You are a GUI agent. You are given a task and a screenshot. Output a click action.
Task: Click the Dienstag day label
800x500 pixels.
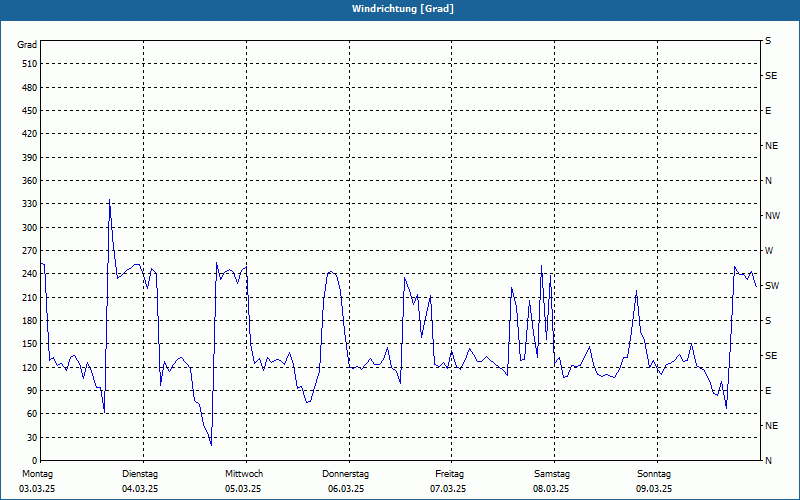tap(140, 474)
